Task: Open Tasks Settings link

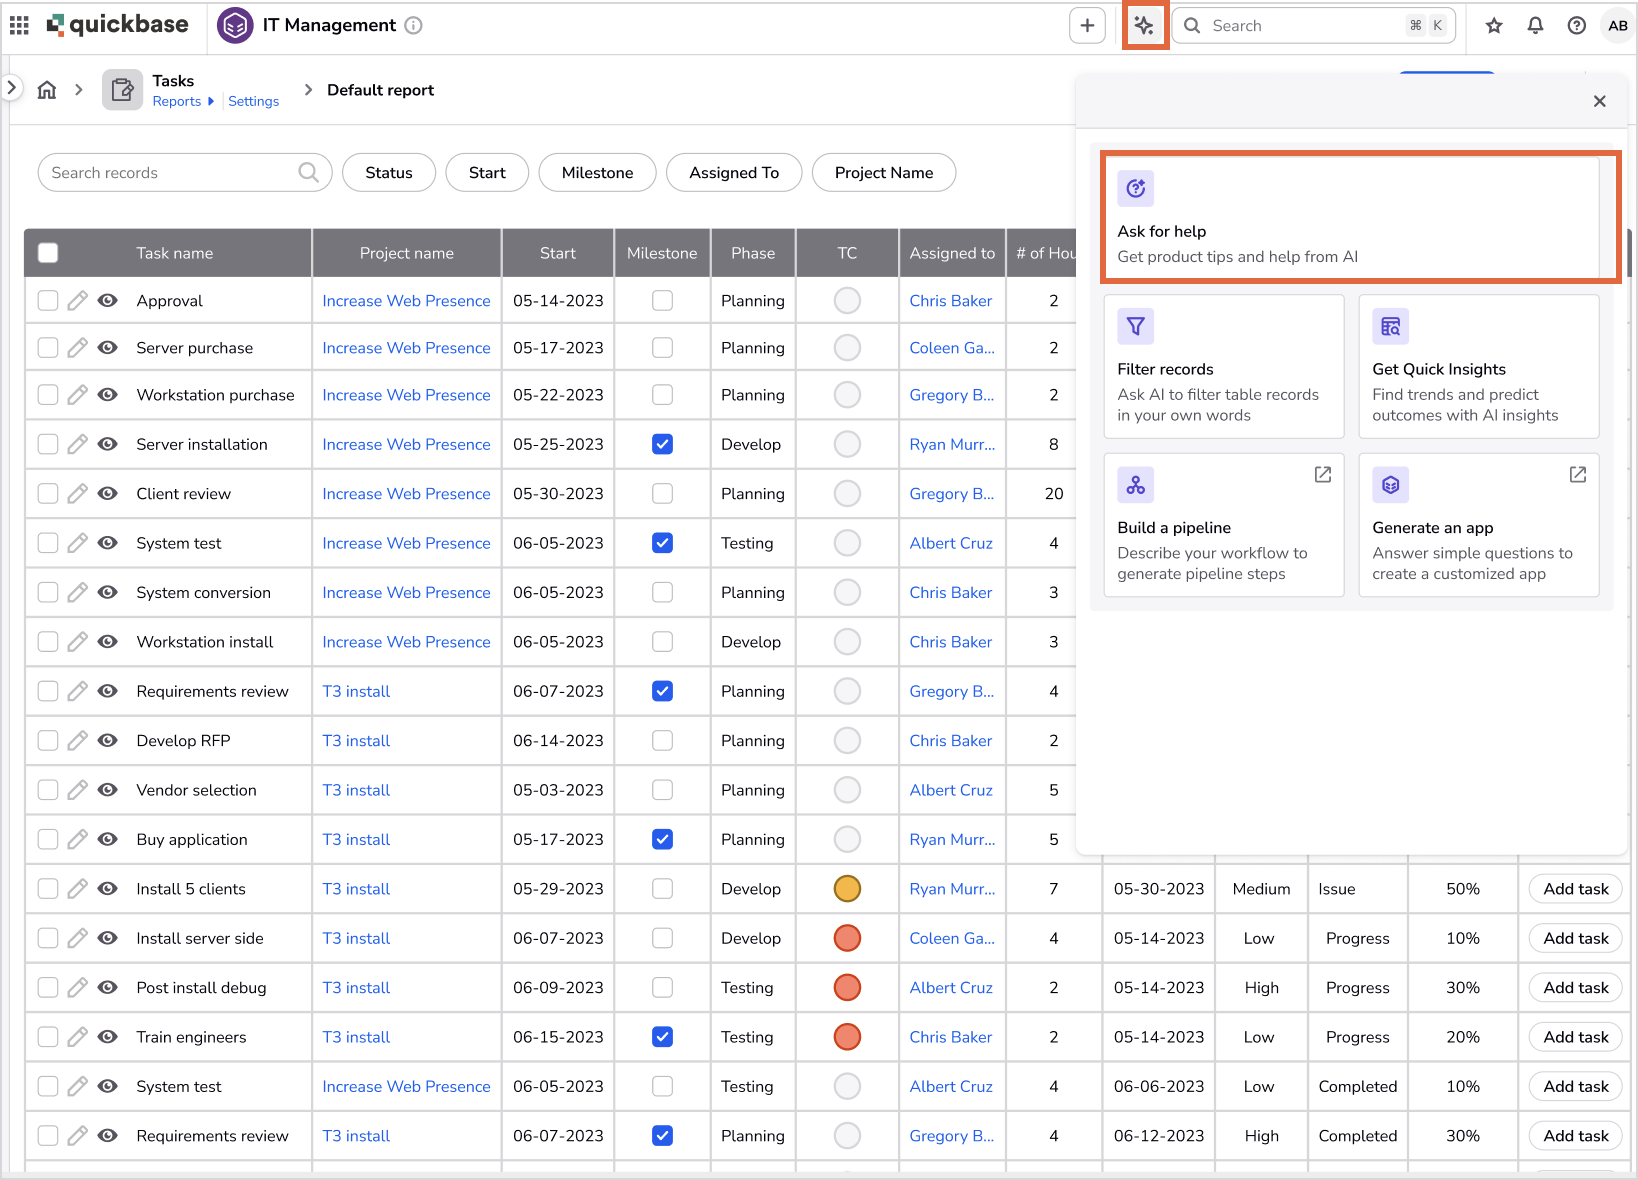Action: pos(253,101)
